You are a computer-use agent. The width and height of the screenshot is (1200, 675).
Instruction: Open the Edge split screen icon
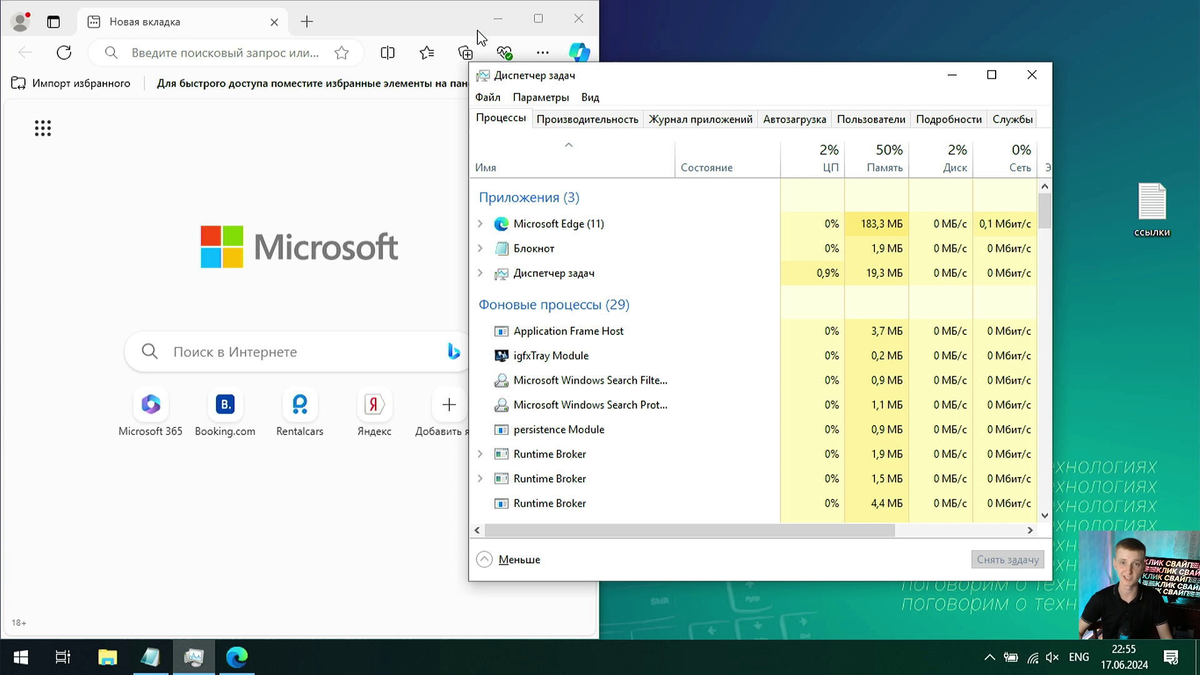[x=388, y=53]
